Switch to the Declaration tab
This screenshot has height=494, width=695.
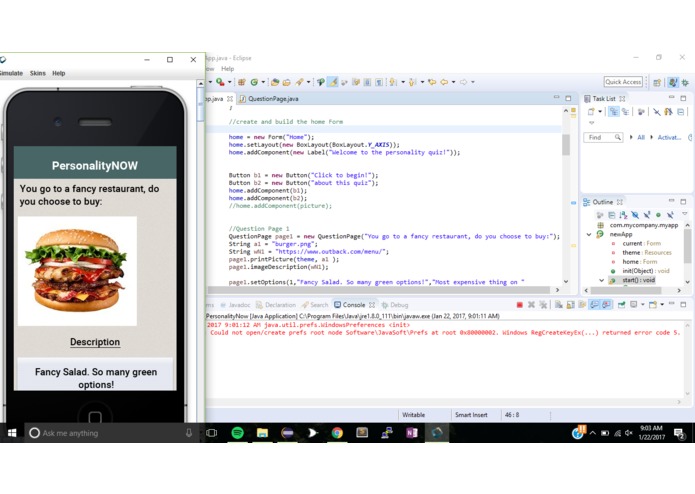coord(276,305)
